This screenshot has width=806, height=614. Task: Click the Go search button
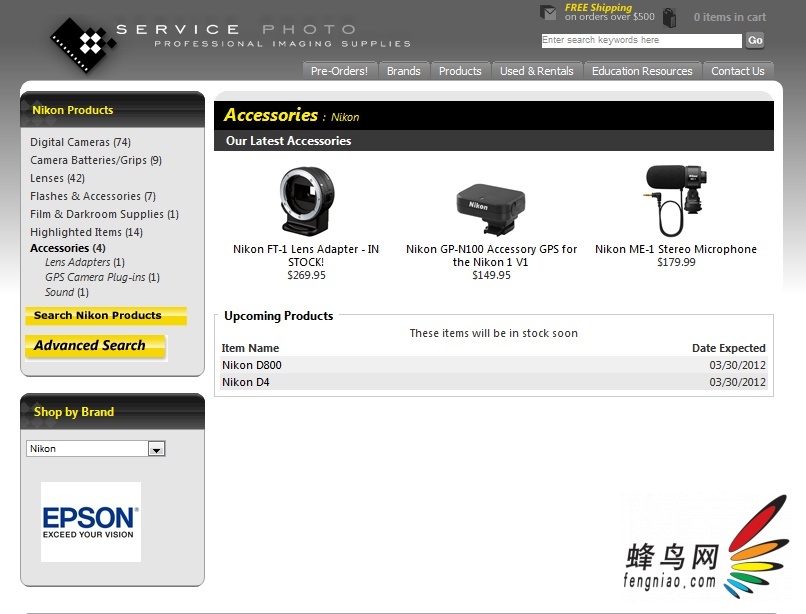coord(755,40)
